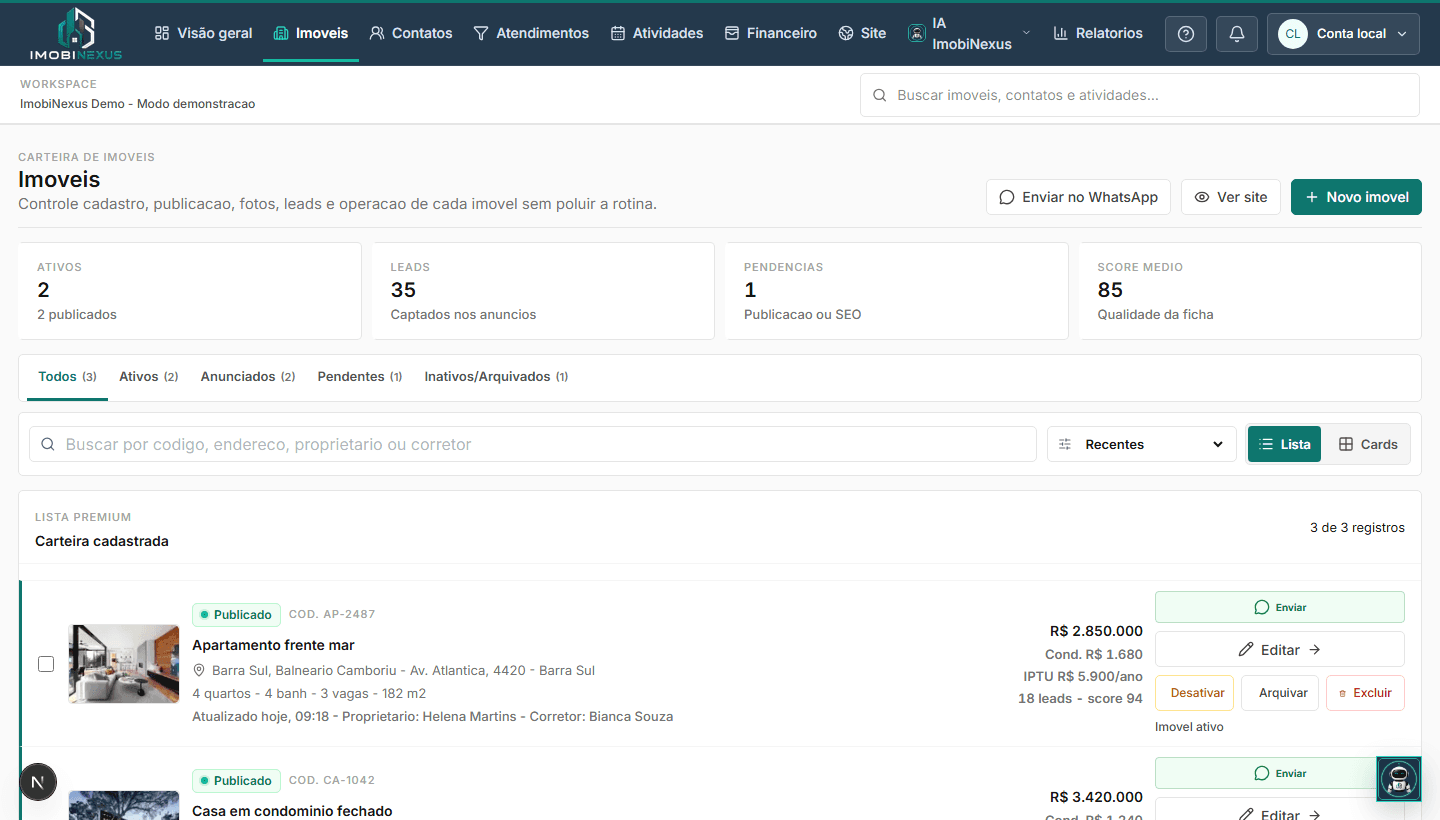Open Atendimentos section
This screenshot has width=1440, height=820.
point(531,34)
